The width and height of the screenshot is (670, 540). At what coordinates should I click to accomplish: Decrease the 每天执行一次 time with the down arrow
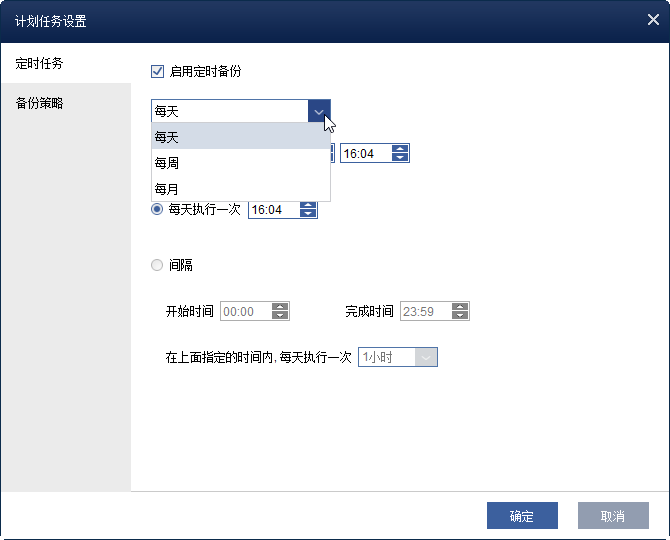tap(308, 214)
